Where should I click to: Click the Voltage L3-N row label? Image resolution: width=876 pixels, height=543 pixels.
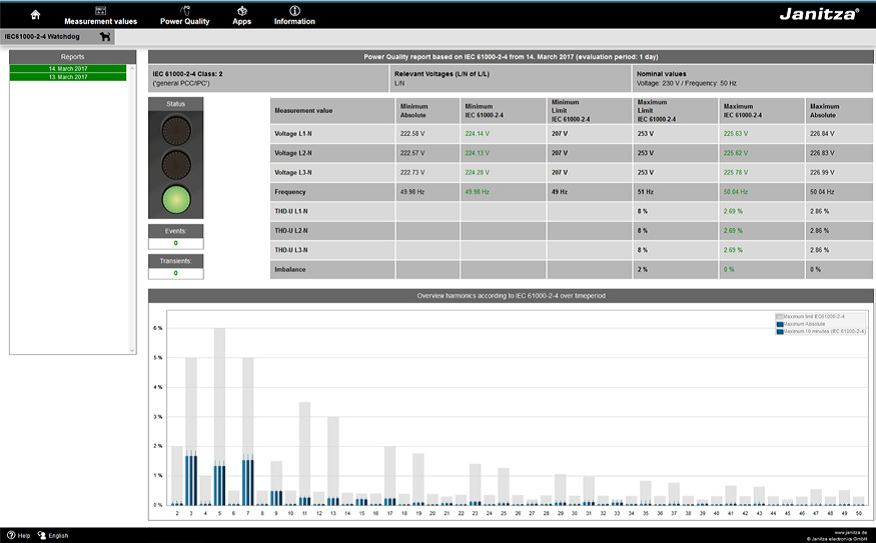[293, 173]
